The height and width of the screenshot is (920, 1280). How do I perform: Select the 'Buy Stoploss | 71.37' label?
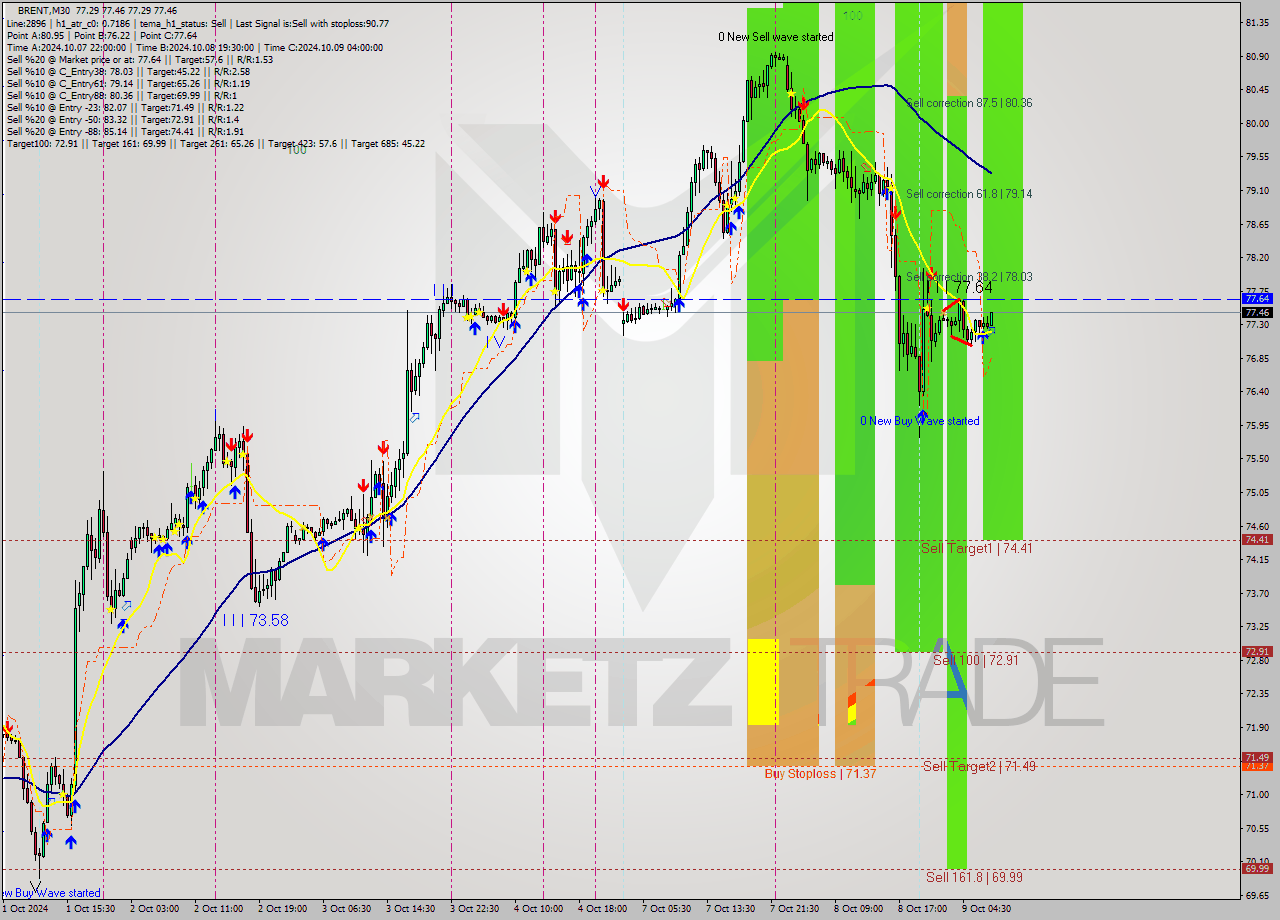pyautogui.click(x=820, y=773)
